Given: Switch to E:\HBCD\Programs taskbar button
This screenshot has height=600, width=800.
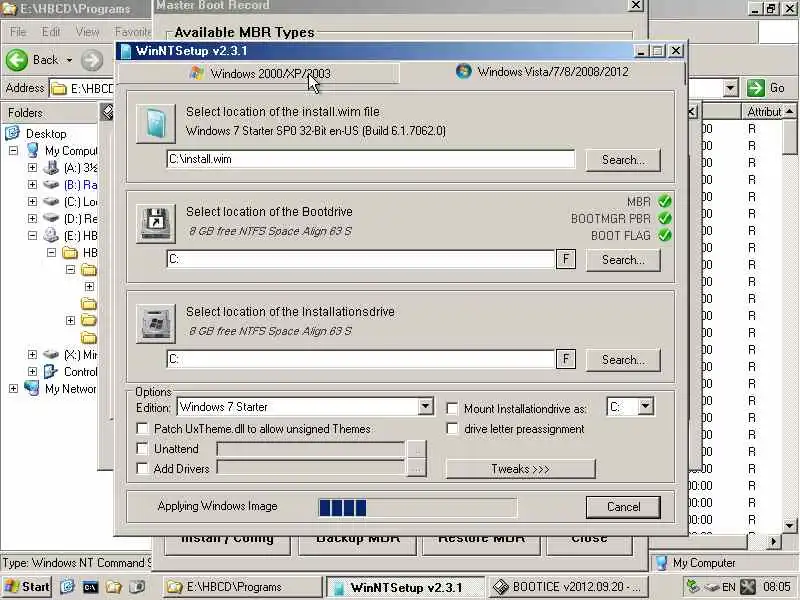Looking at the screenshot, I should (243, 587).
